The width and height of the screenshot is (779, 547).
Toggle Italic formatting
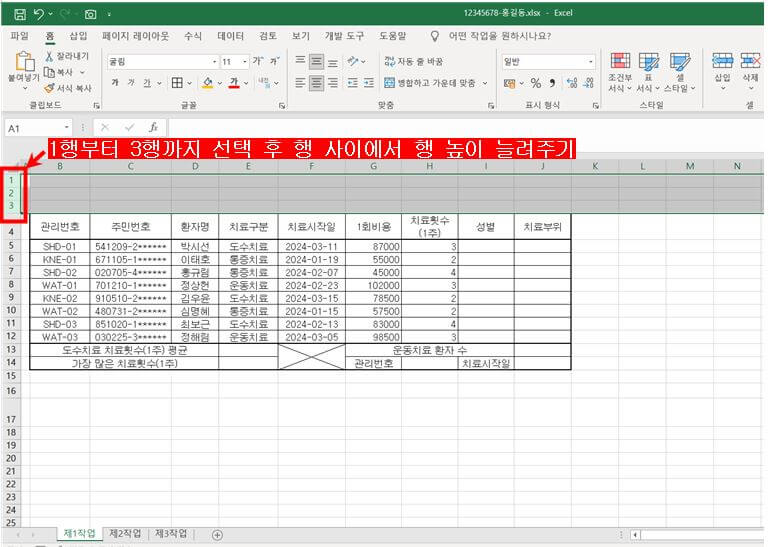[x=131, y=82]
